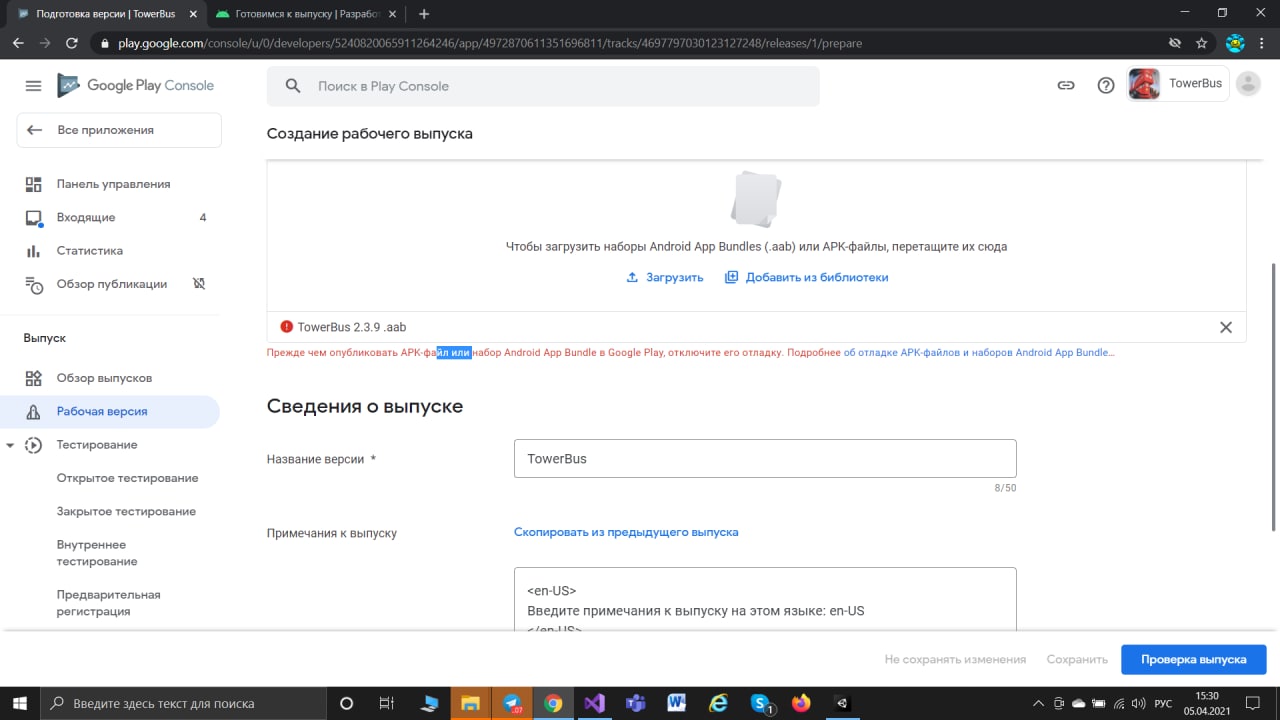Click the copy link icon in header
This screenshot has width=1280, height=720.
[x=1066, y=86]
